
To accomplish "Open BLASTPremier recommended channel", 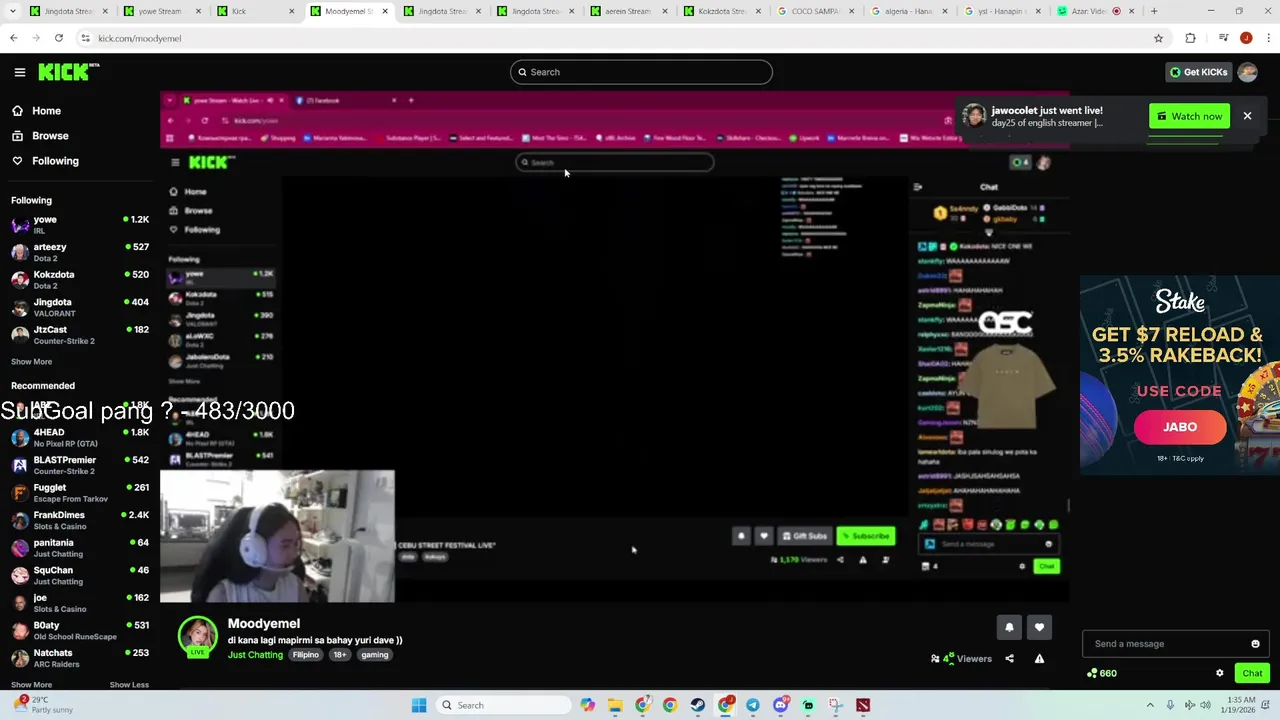I will click(x=80, y=465).
